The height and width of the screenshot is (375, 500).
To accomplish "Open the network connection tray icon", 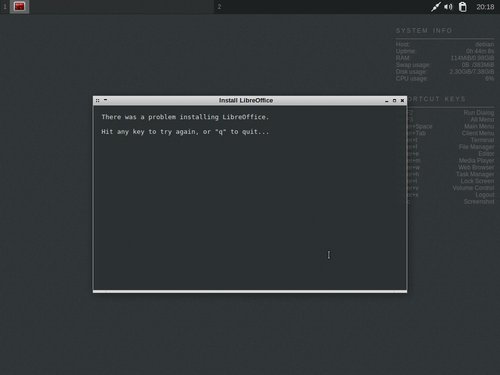I will (436, 7).
